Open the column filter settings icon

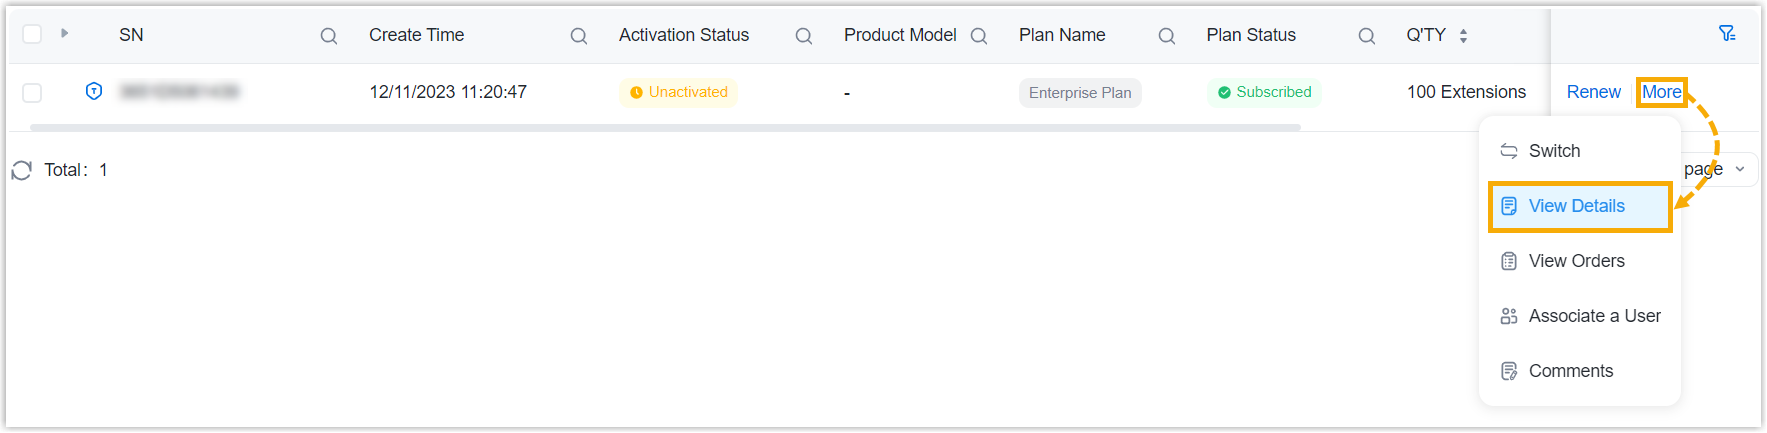(1727, 34)
